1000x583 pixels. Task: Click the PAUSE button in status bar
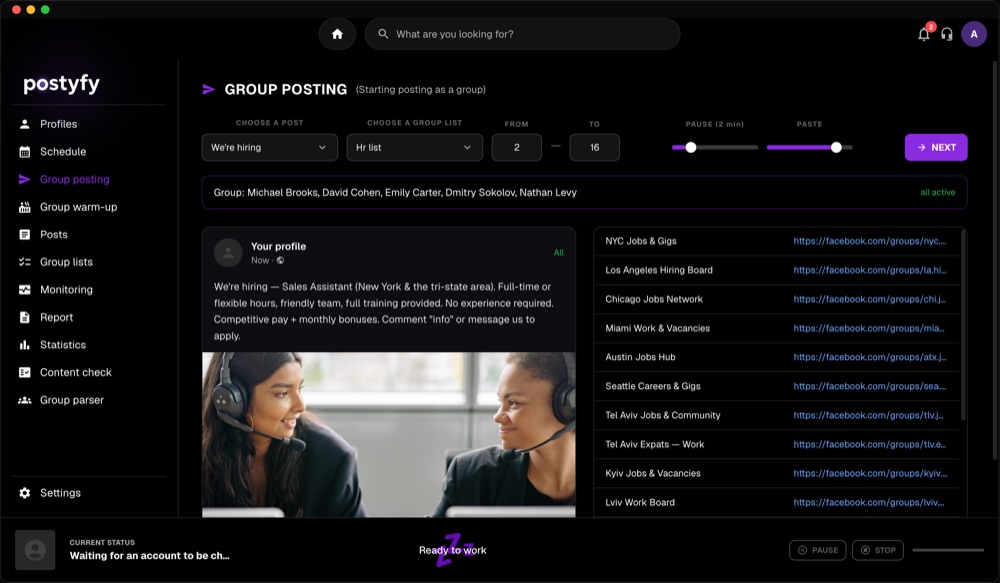818,550
